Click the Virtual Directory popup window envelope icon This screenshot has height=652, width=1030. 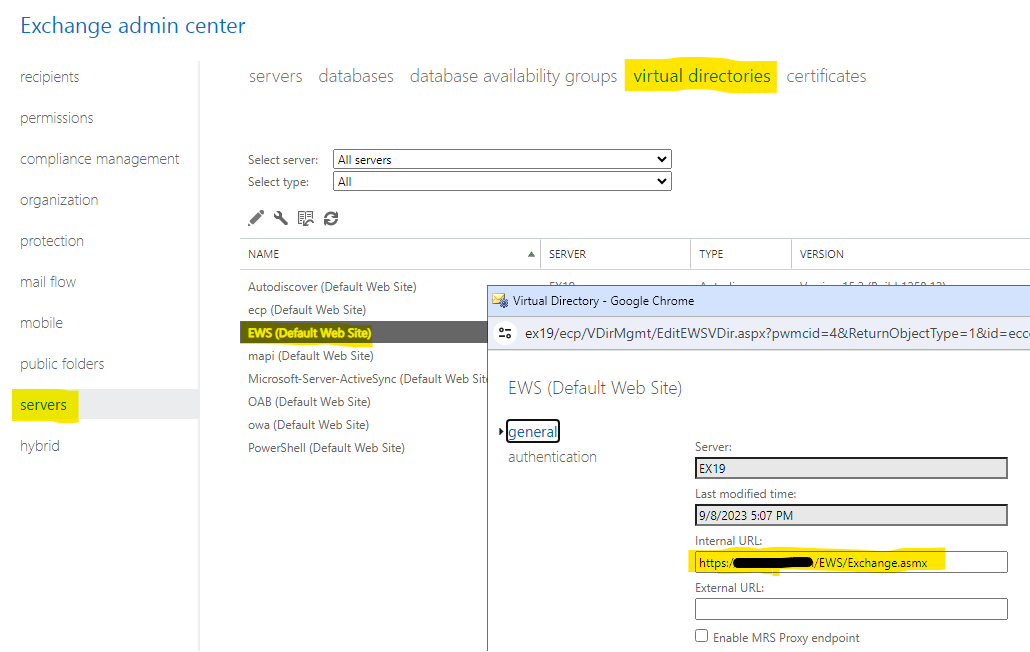500,301
